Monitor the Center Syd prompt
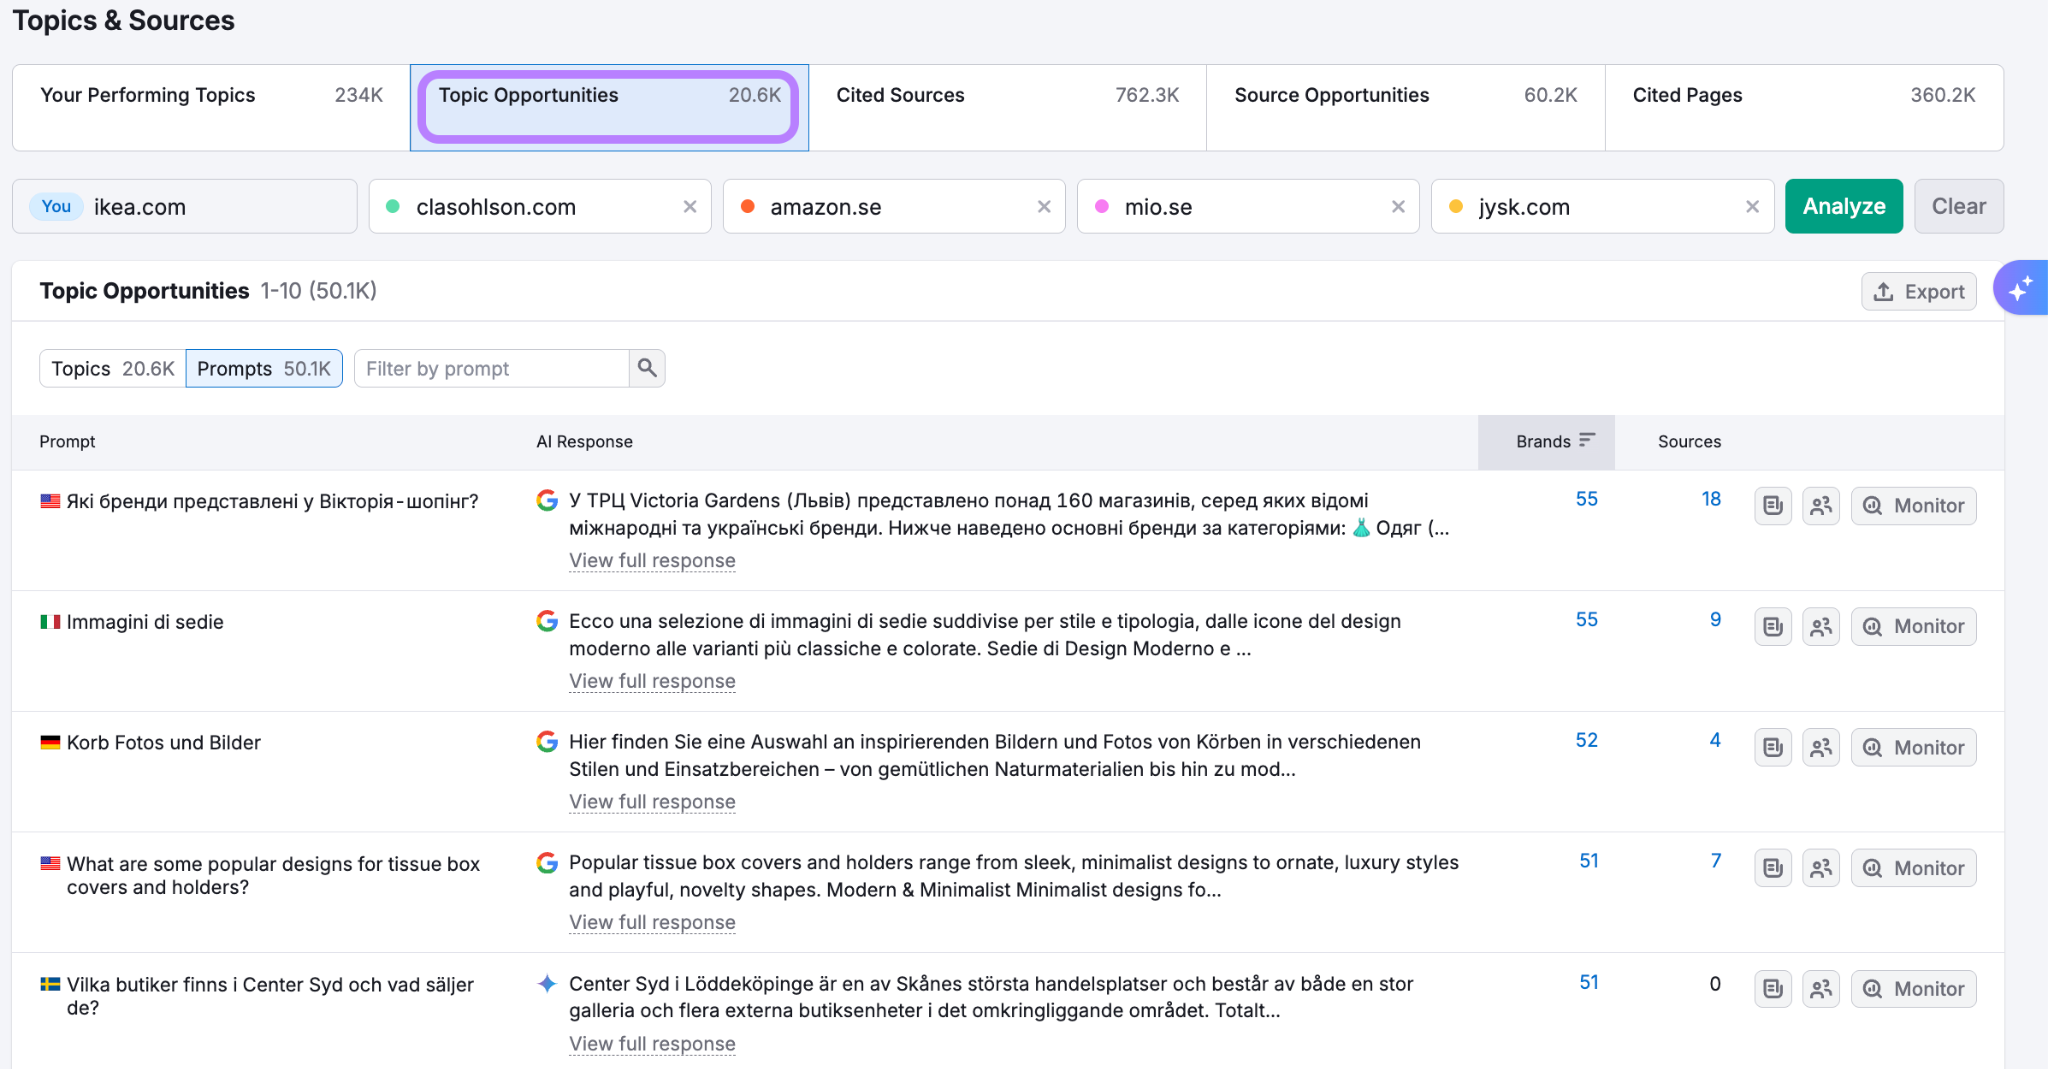The image size is (2048, 1069). coord(1913,989)
